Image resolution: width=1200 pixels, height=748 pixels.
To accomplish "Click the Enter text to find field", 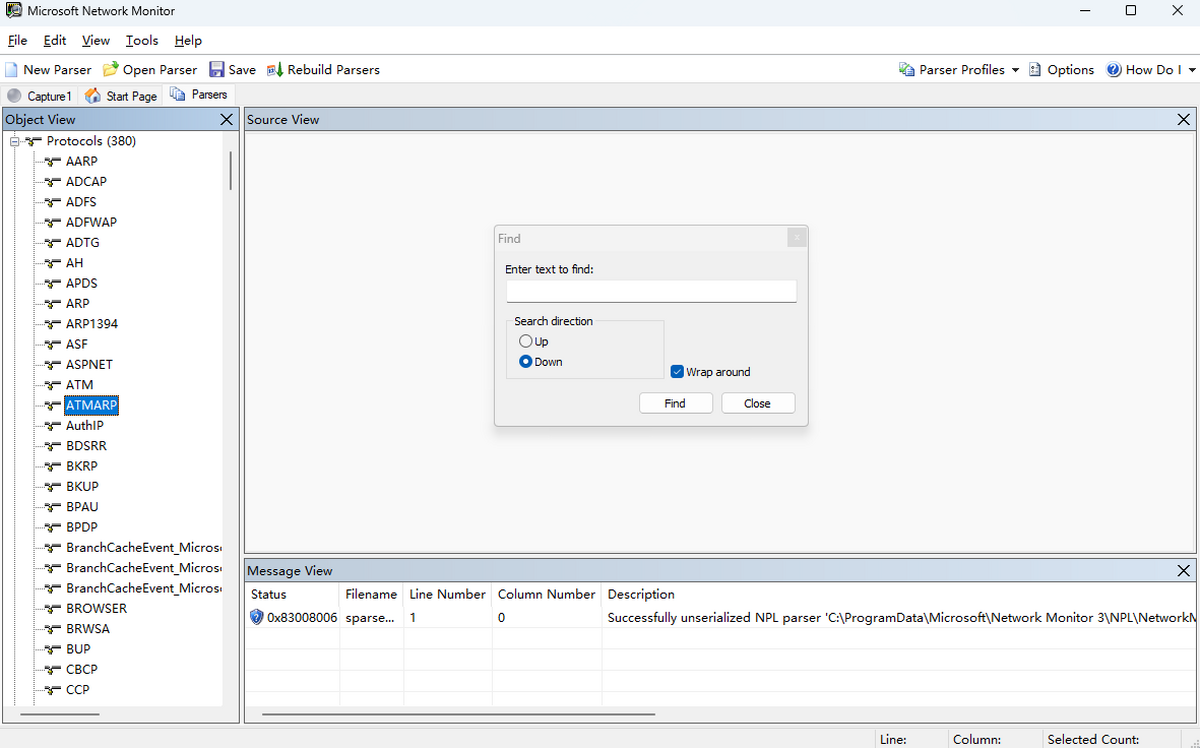I will (x=651, y=291).
